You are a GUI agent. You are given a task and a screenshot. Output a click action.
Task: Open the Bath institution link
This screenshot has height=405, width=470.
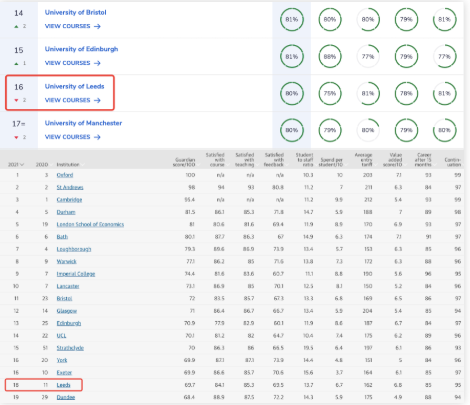tap(62, 237)
